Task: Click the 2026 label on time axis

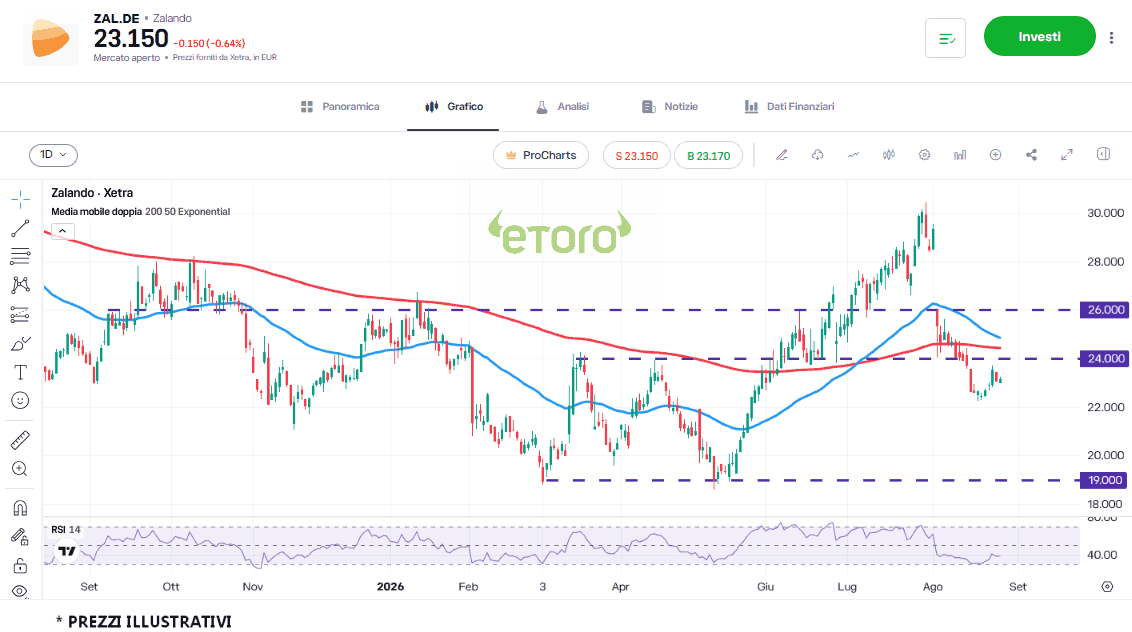Action: [391, 586]
